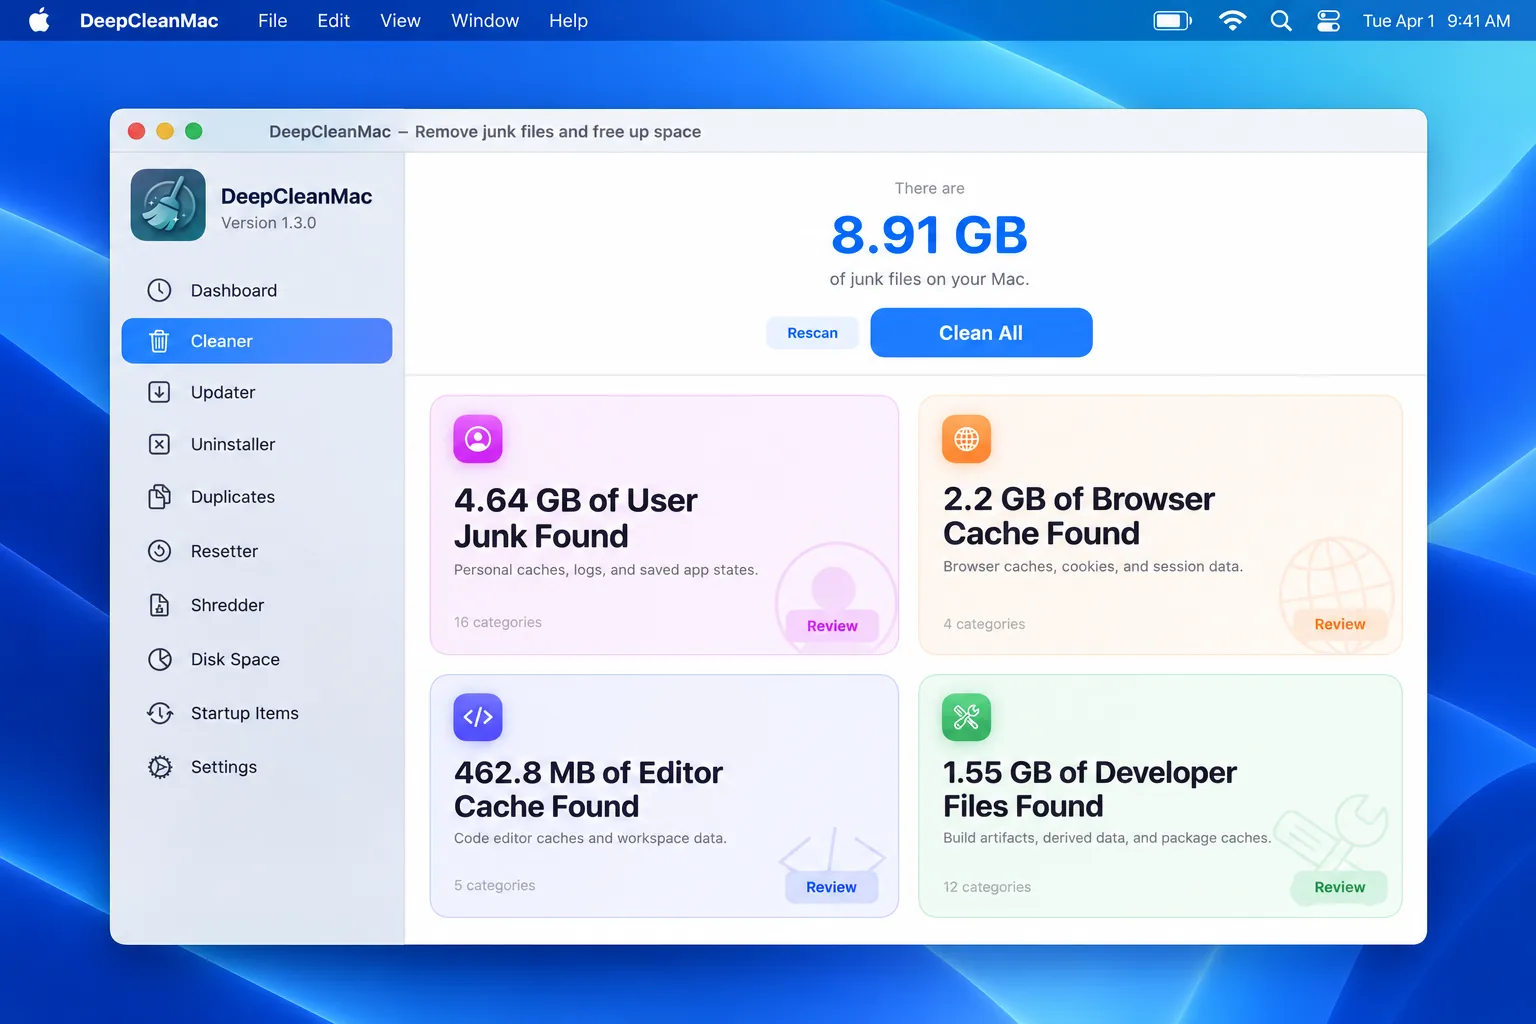1536x1024 pixels.
Task: Click '2.2 GB of Browser Cache Found' heading
Action: tap(1079, 516)
